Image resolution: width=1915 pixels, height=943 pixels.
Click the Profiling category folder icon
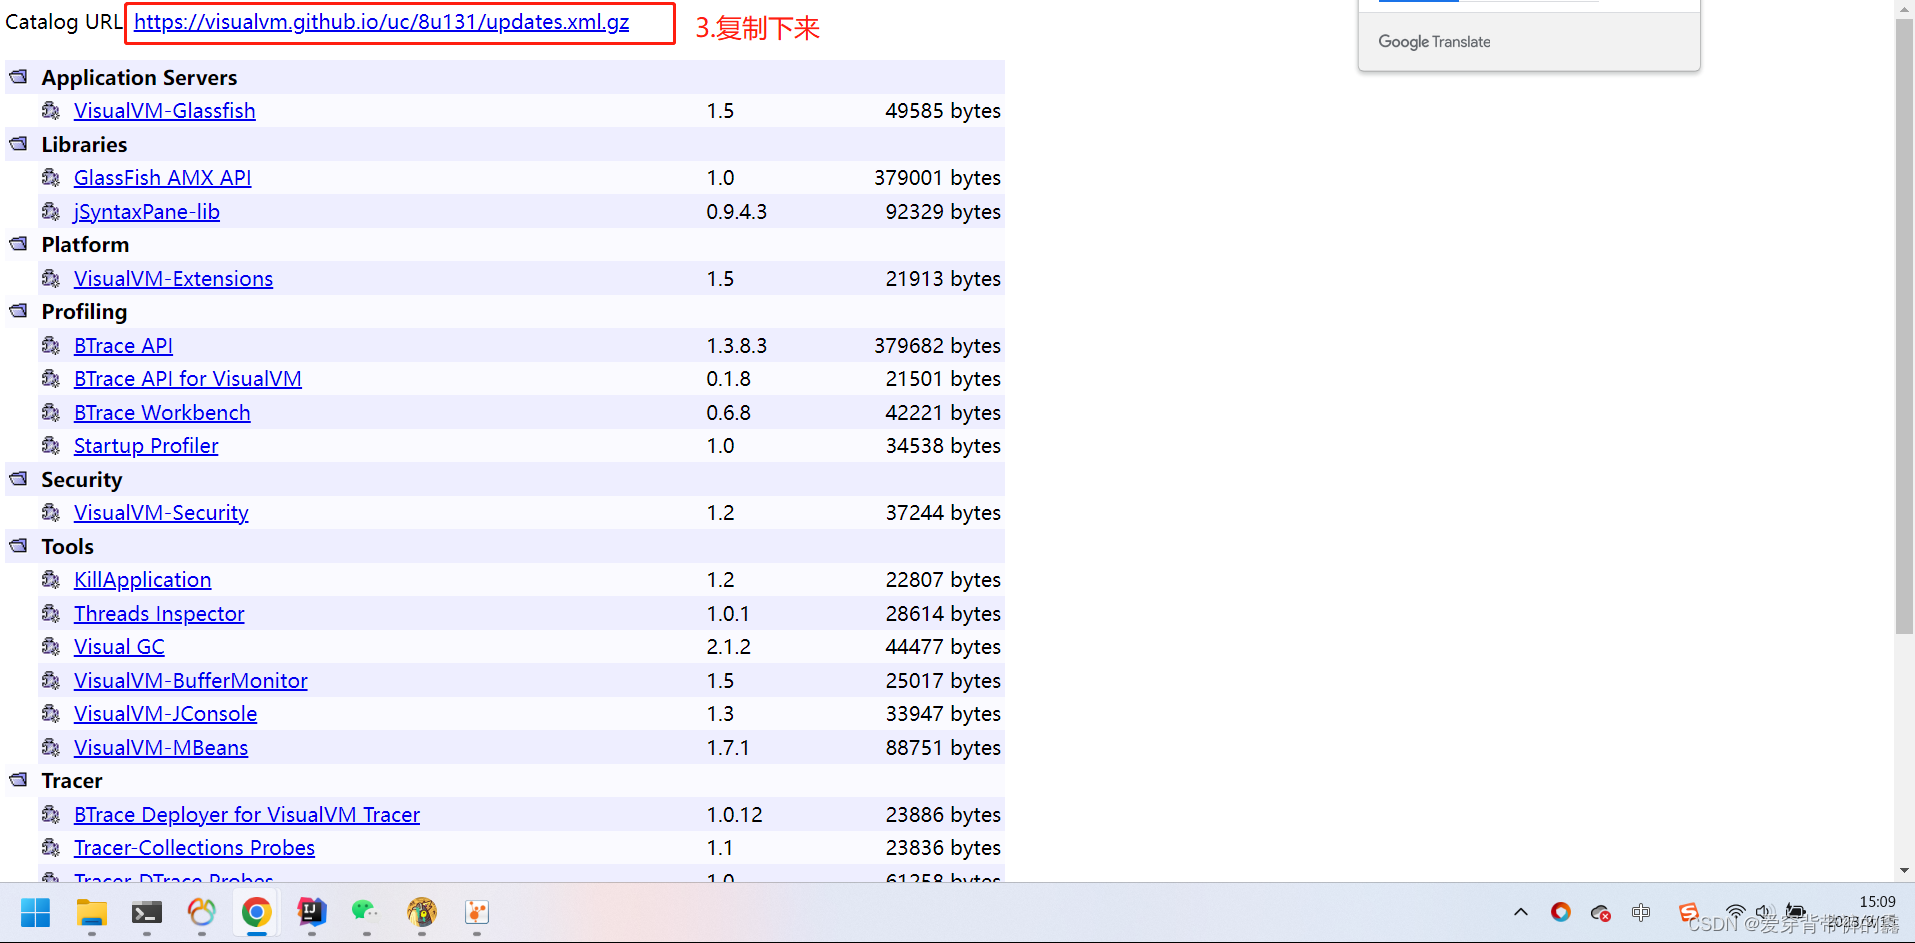point(18,310)
